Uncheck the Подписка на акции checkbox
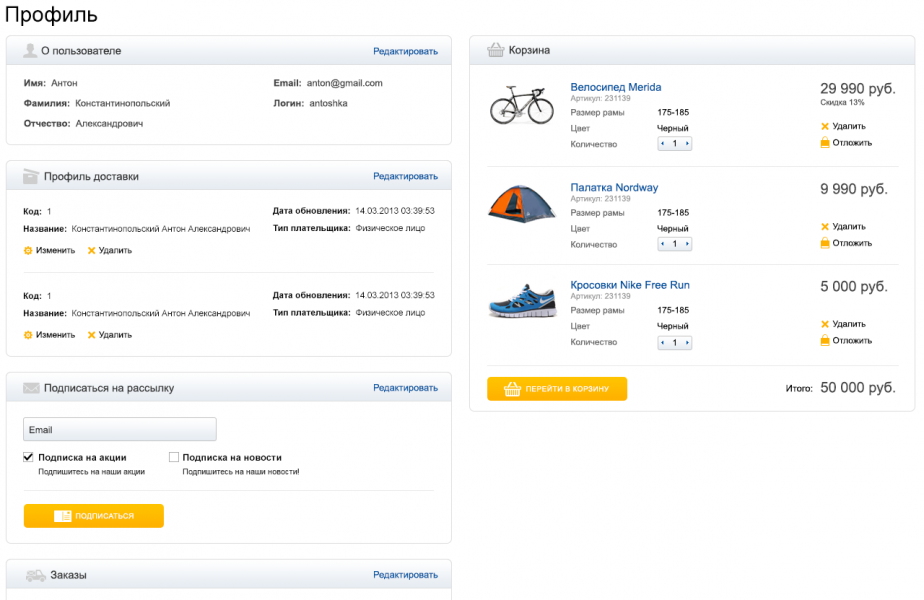Viewport: 924px width, 600px height. pyautogui.click(x=28, y=458)
